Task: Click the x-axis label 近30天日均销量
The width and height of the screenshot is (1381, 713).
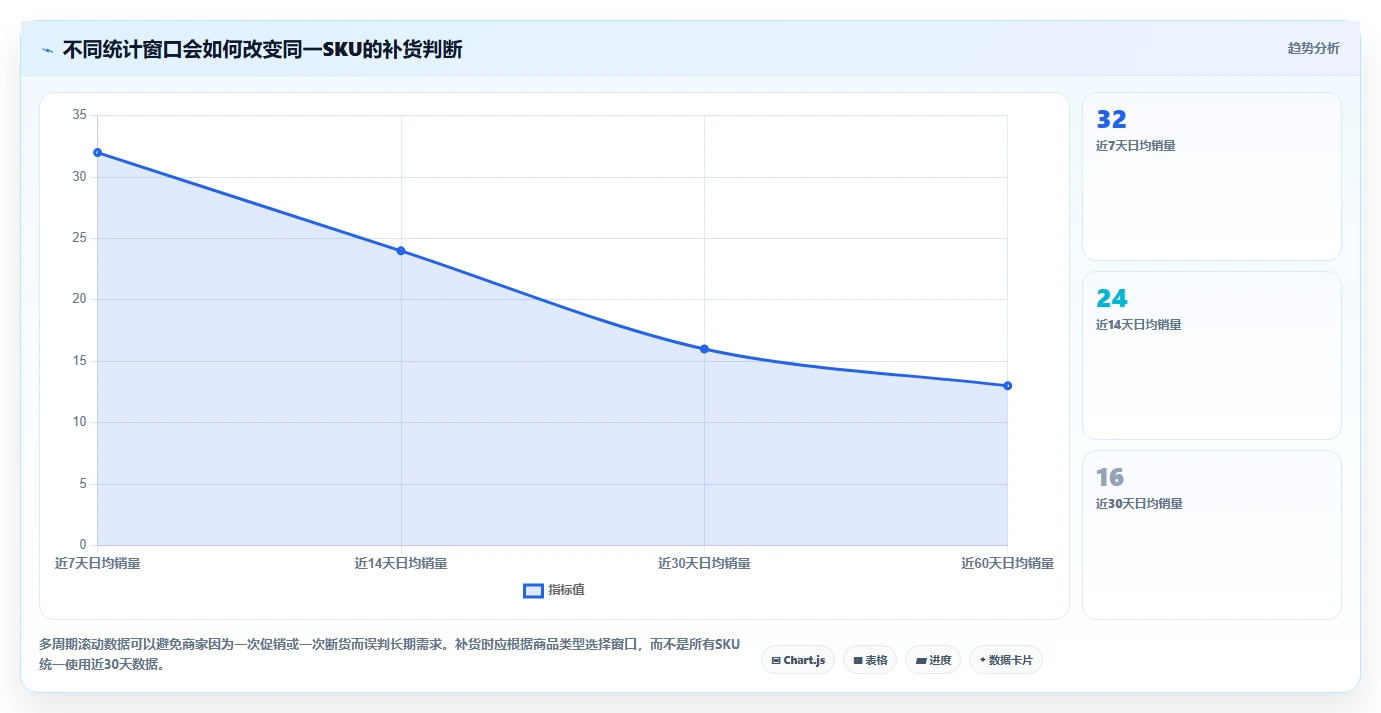Action: point(704,563)
